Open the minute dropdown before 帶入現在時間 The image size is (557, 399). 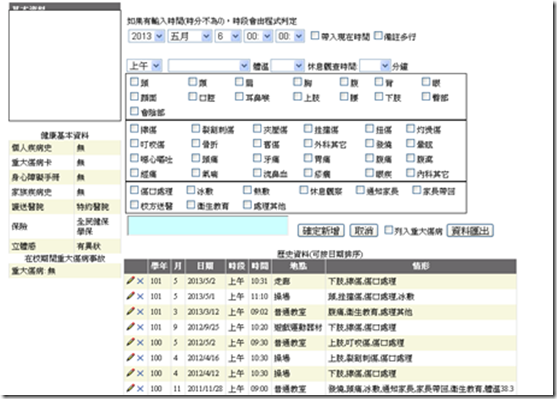tap(290, 36)
